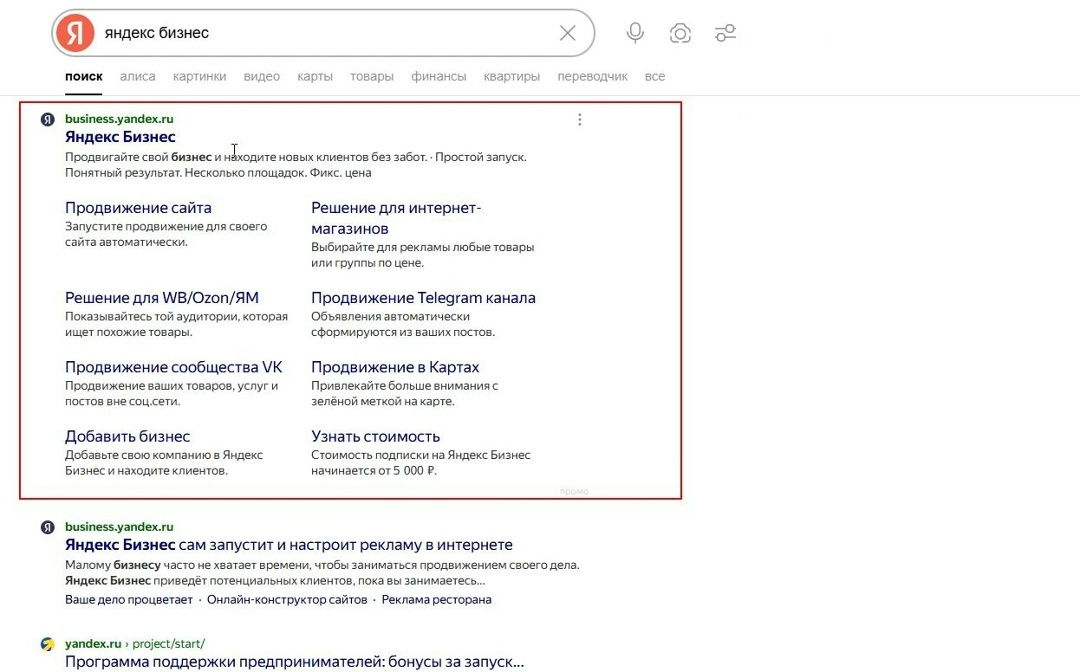Switch to the 'картинки' tab

coord(200,76)
